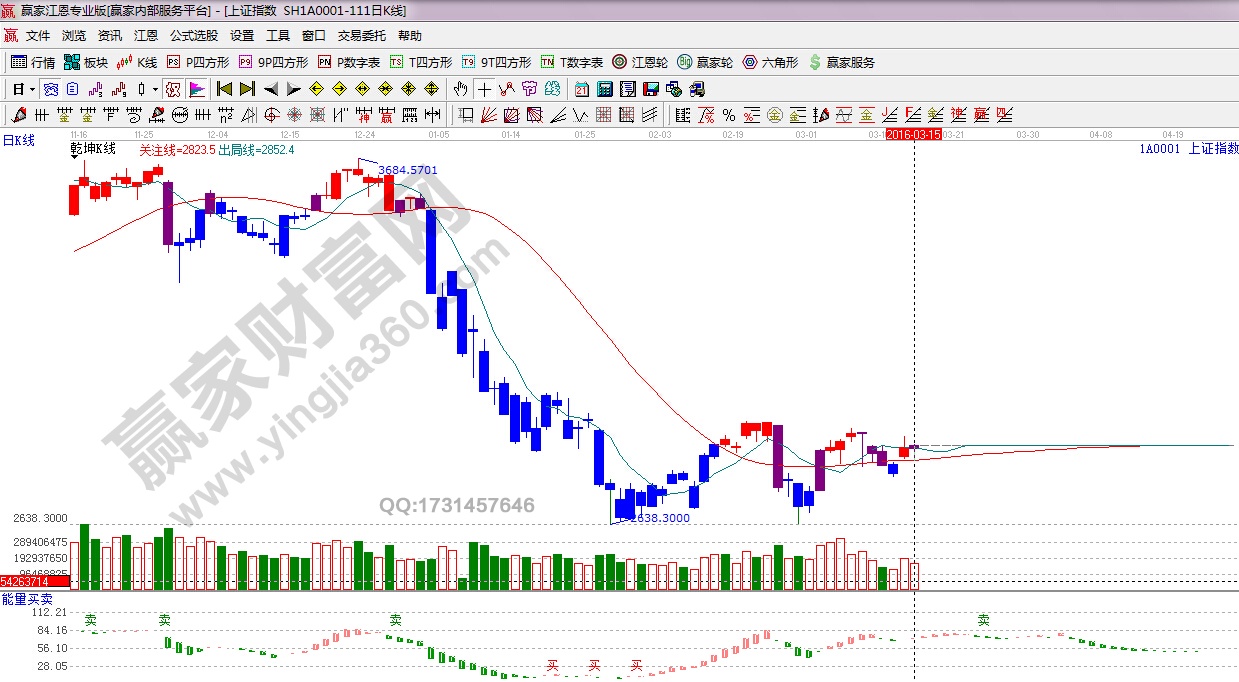Select the hand pan tool
Viewport: 1239px width, 682px height.
tap(460, 89)
